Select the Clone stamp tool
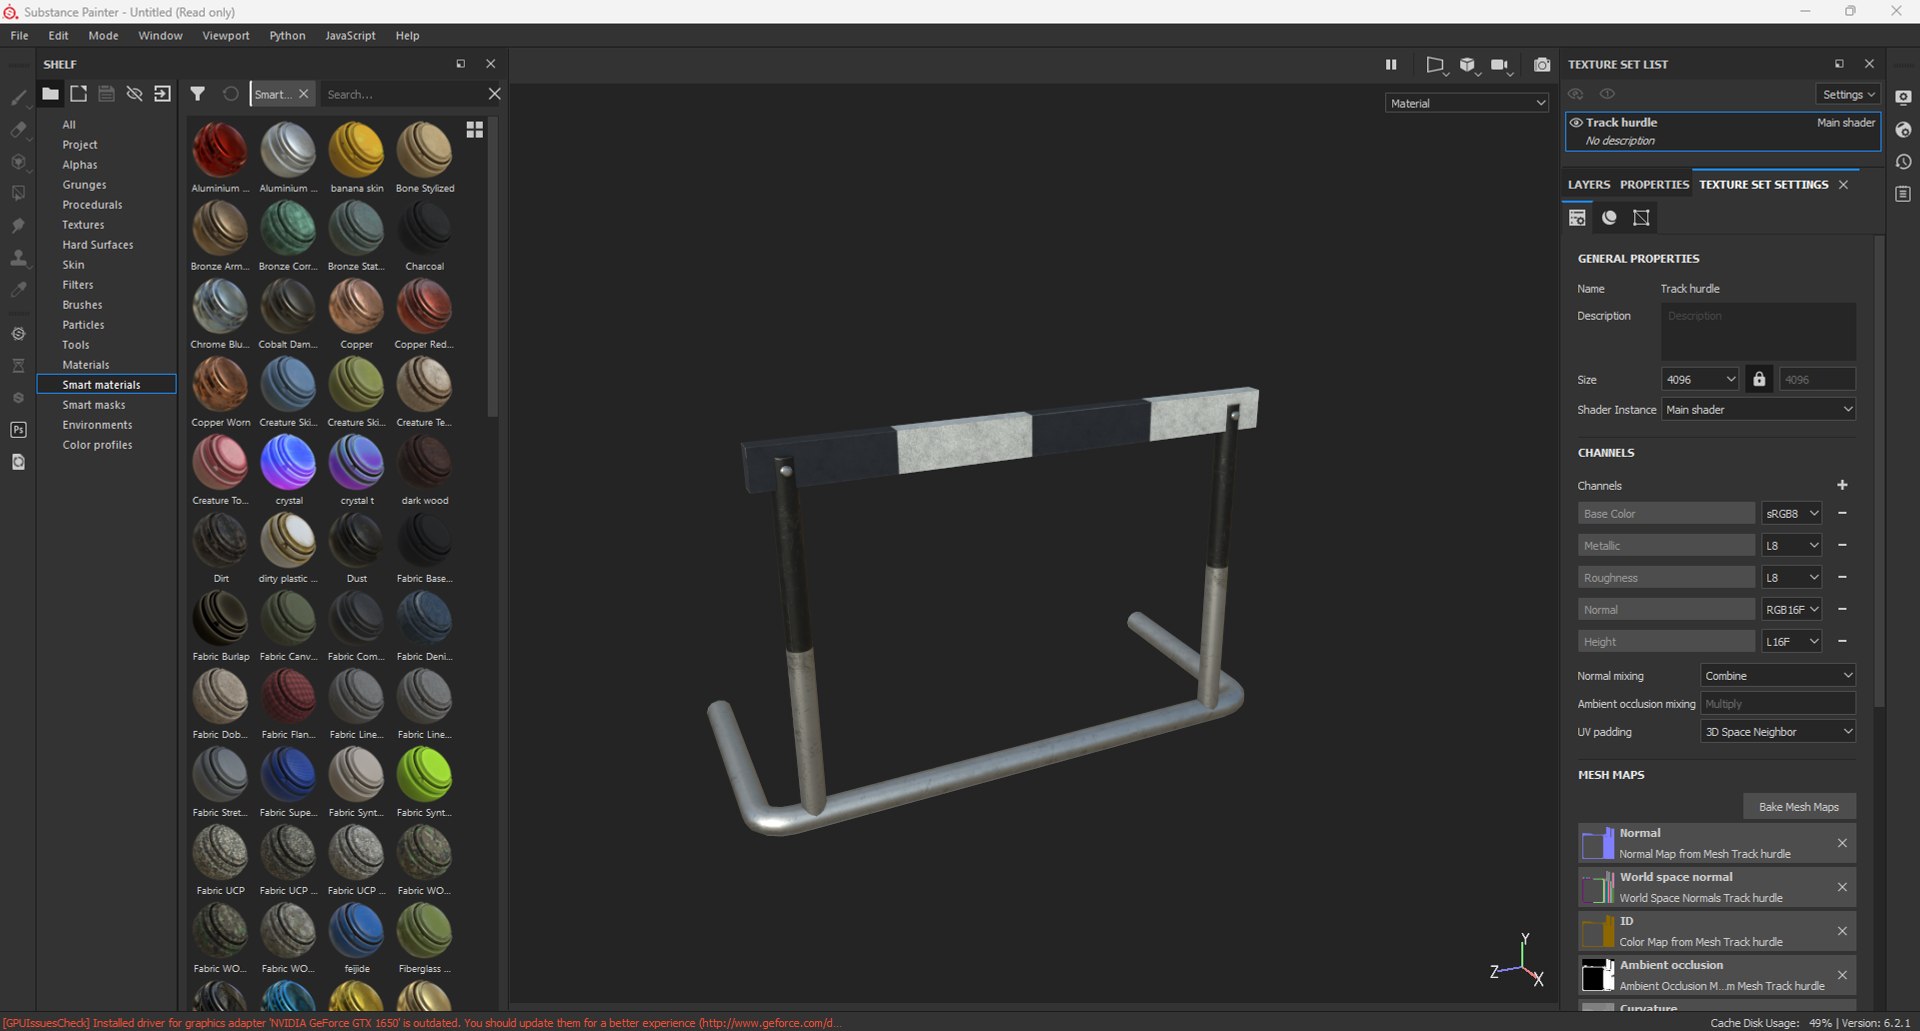The image size is (1920, 1031). (18, 258)
